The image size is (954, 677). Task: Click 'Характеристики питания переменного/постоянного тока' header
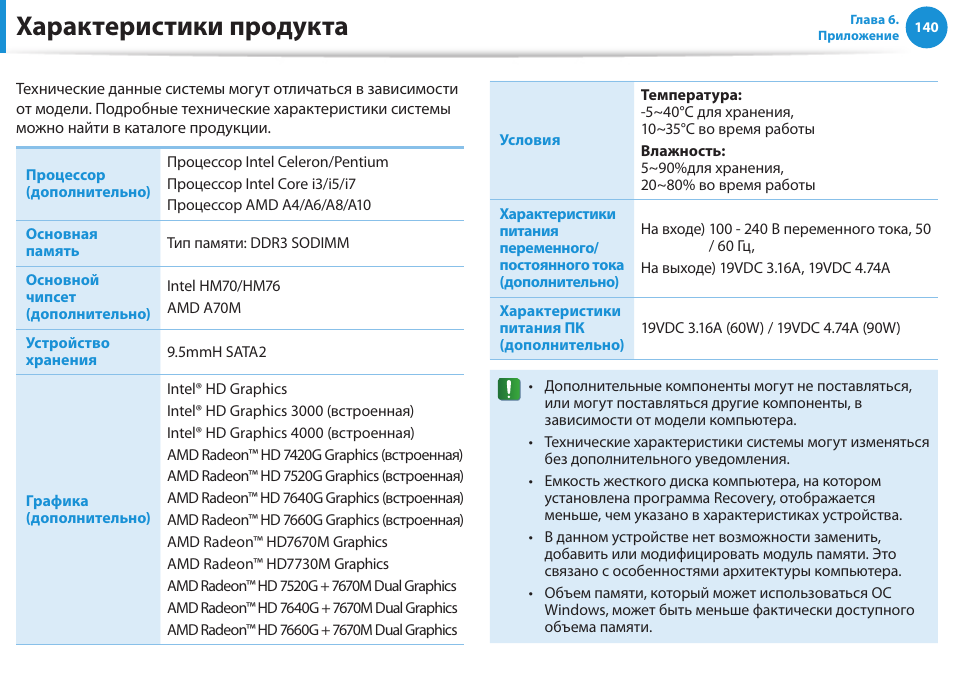(x=562, y=248)
